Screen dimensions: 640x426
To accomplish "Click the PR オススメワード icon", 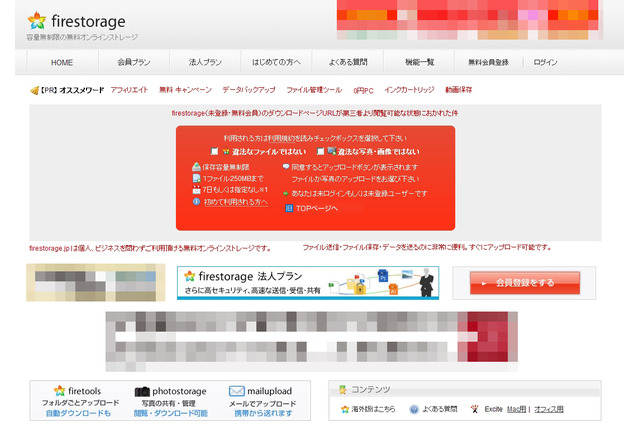I will pyautogui.click(x=34, y=90).
